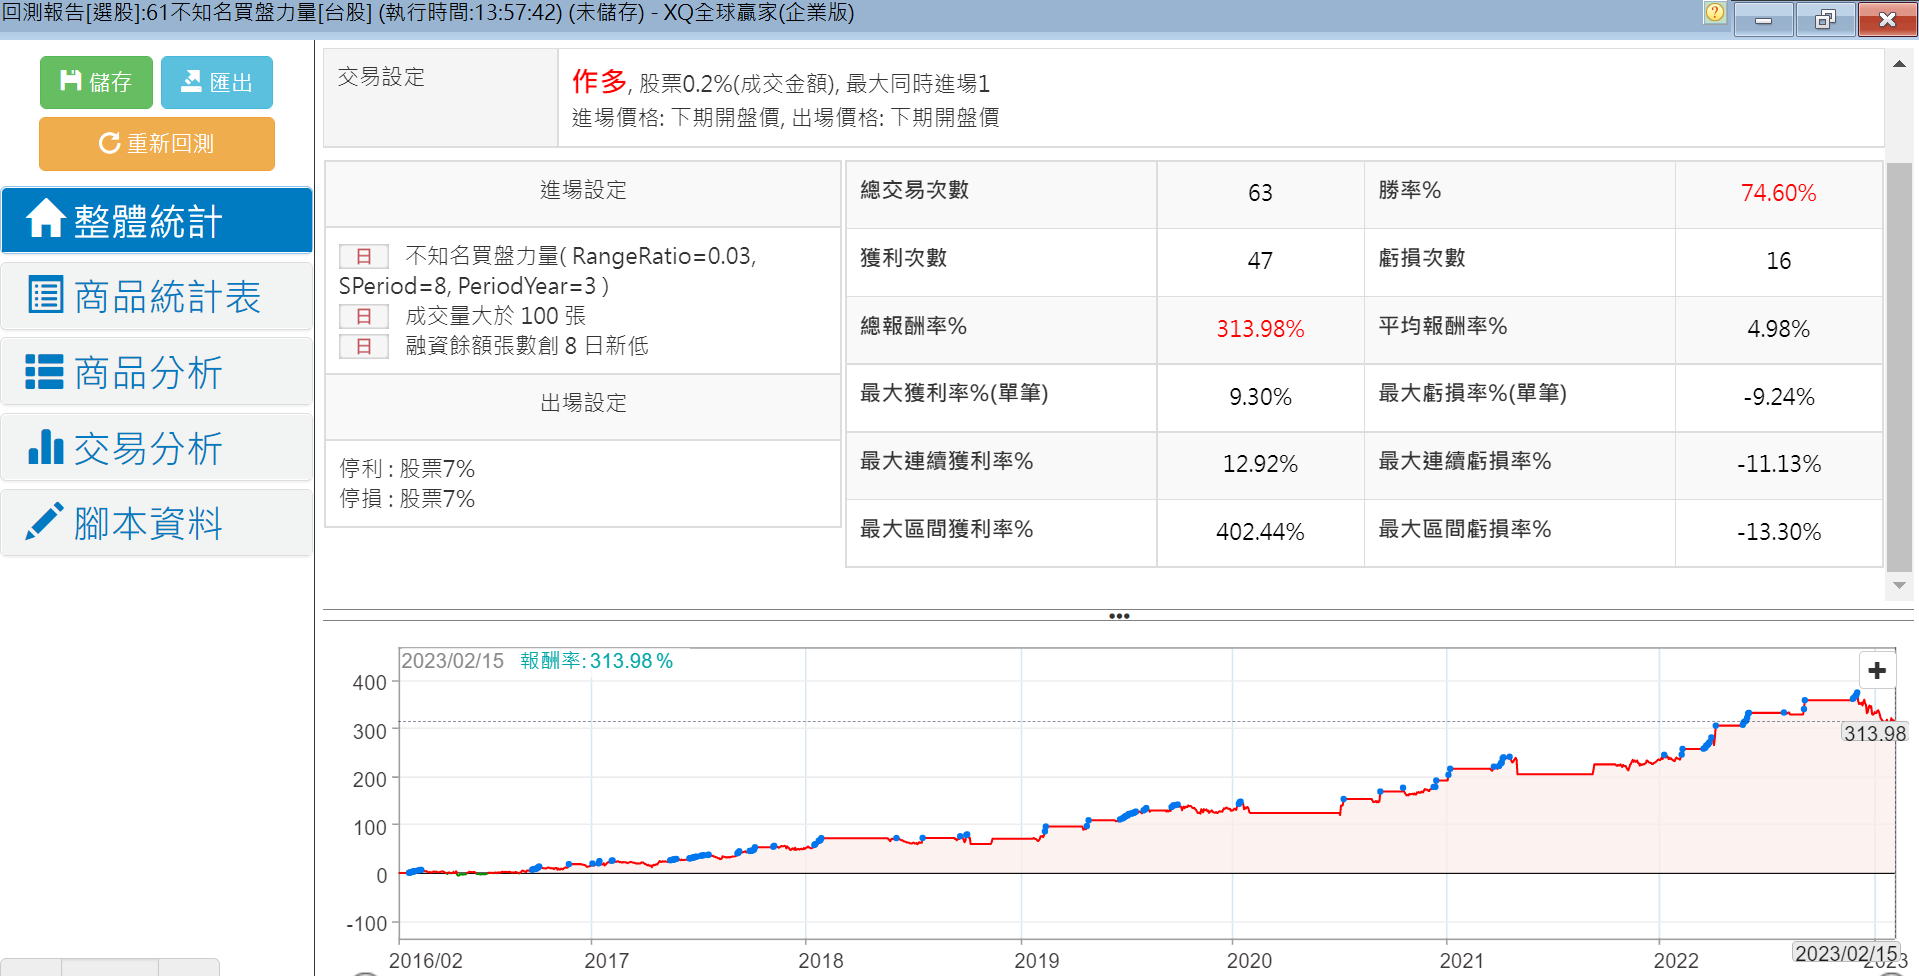Open the 商品分析 product analysis tab
This screenshot has width=1919, height=976.
[x=157, y=372]
